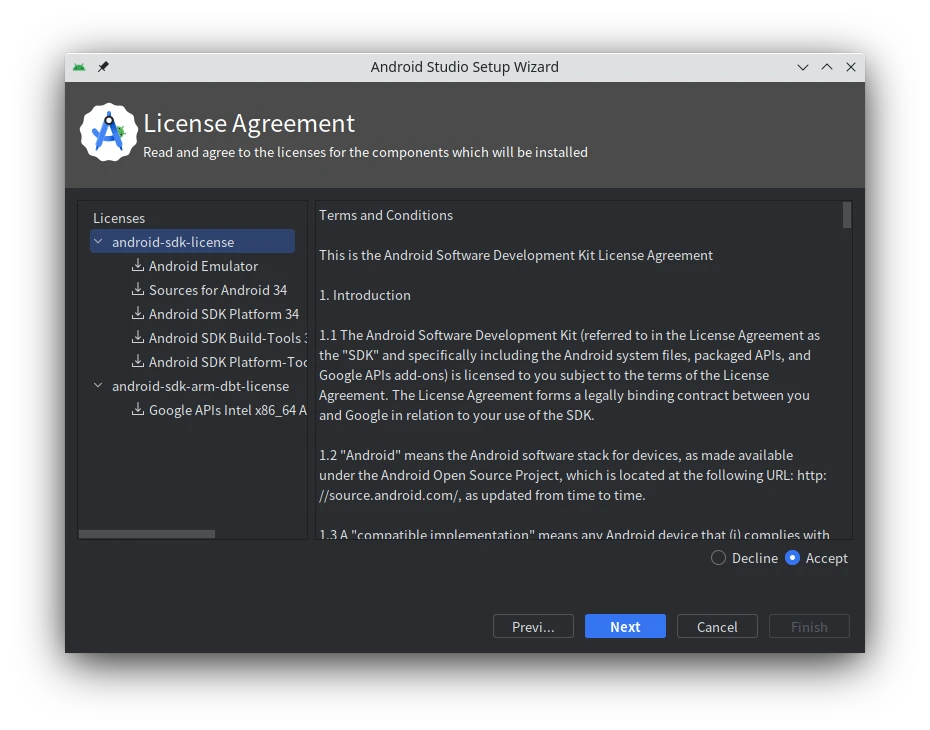Minimize the Setup Wizard window
930x730 pixels.
pyautogui.click(x=803, y=67)
